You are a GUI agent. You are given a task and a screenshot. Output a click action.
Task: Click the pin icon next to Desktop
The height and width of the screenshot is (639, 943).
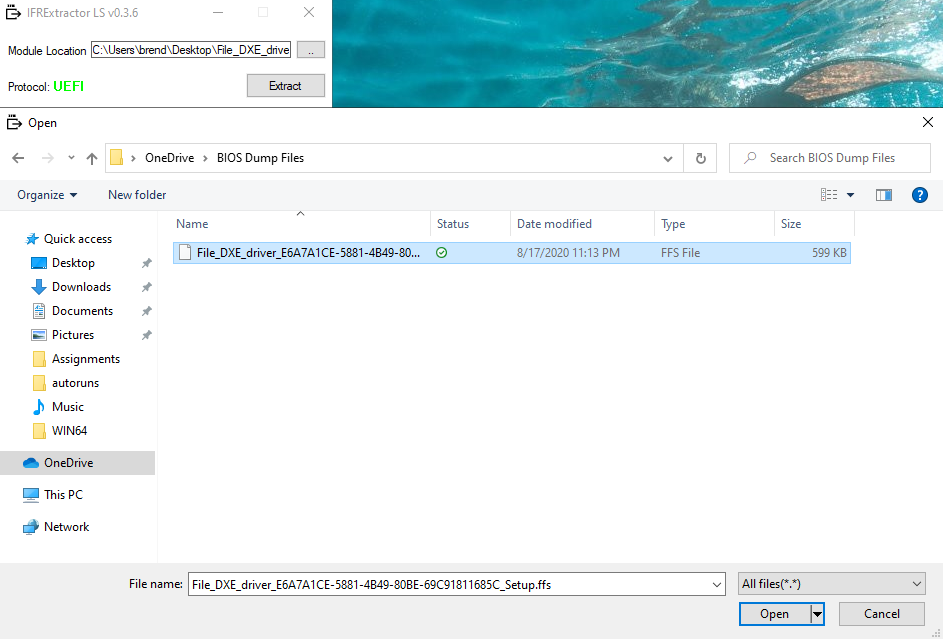pos(146,263)
